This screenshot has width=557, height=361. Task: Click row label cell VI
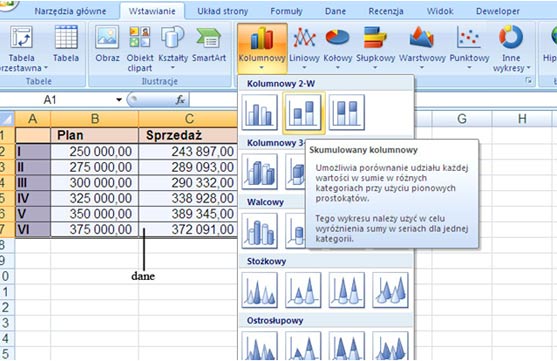click(33, 230)
